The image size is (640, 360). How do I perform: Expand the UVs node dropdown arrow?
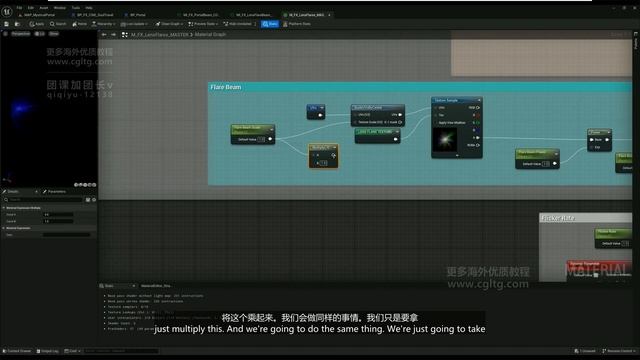pos(322,108)
